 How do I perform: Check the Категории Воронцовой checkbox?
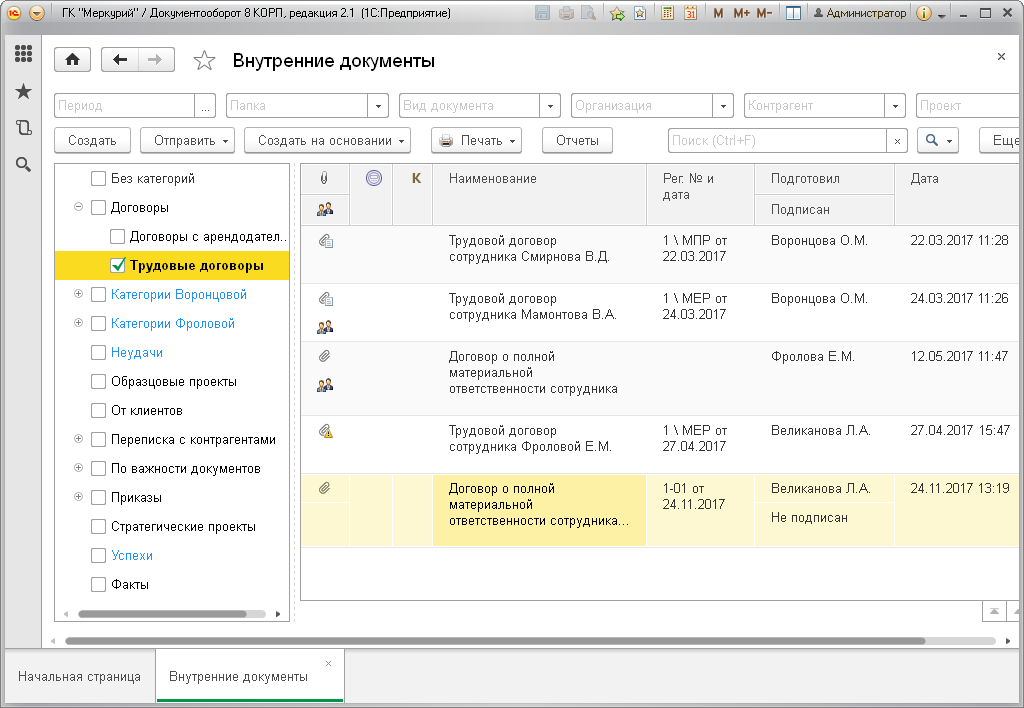99,295
